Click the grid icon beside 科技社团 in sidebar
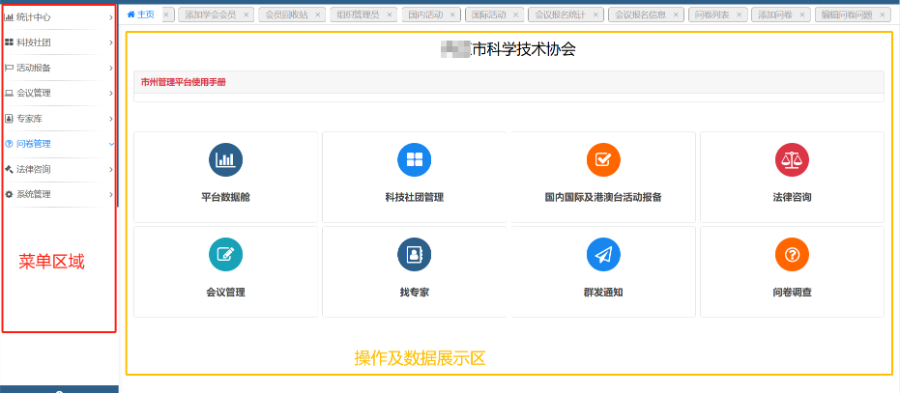 9,42
